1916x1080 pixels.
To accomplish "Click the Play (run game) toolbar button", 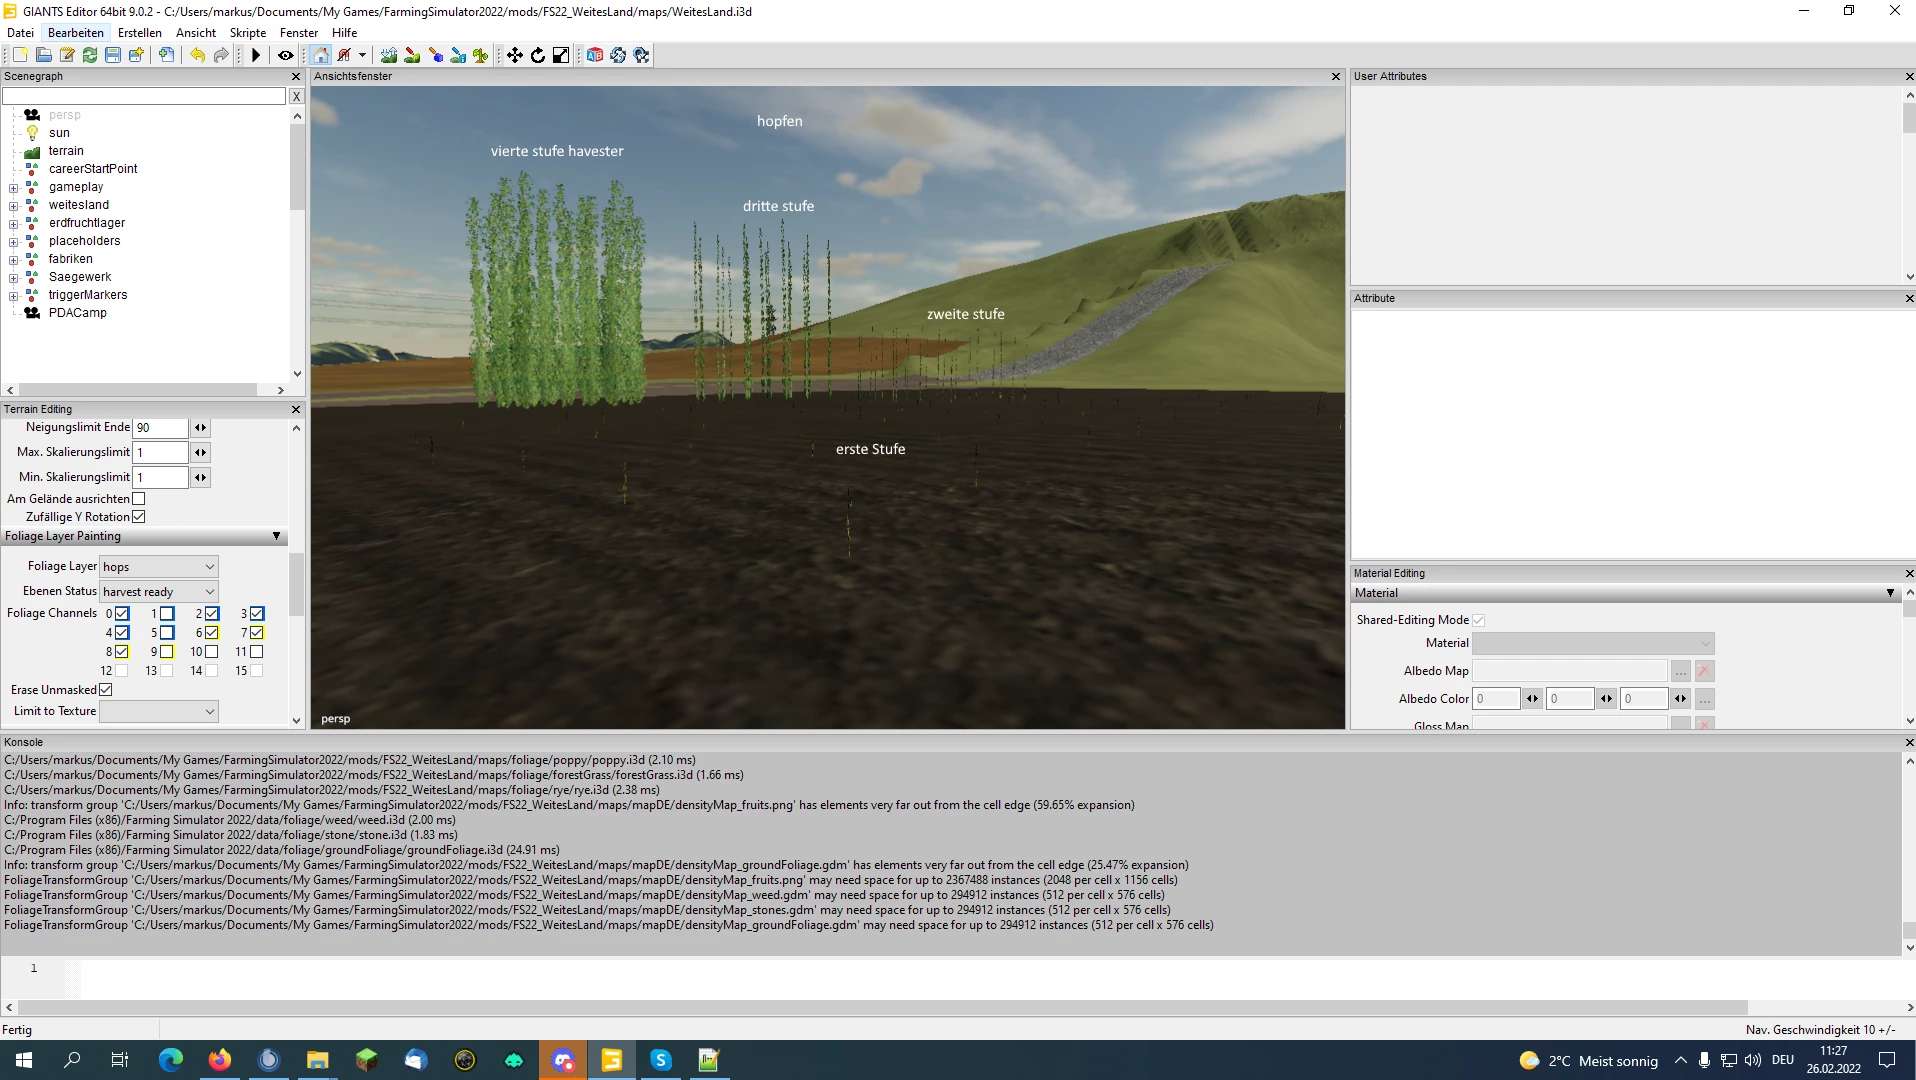I will [x=256, y=56].
